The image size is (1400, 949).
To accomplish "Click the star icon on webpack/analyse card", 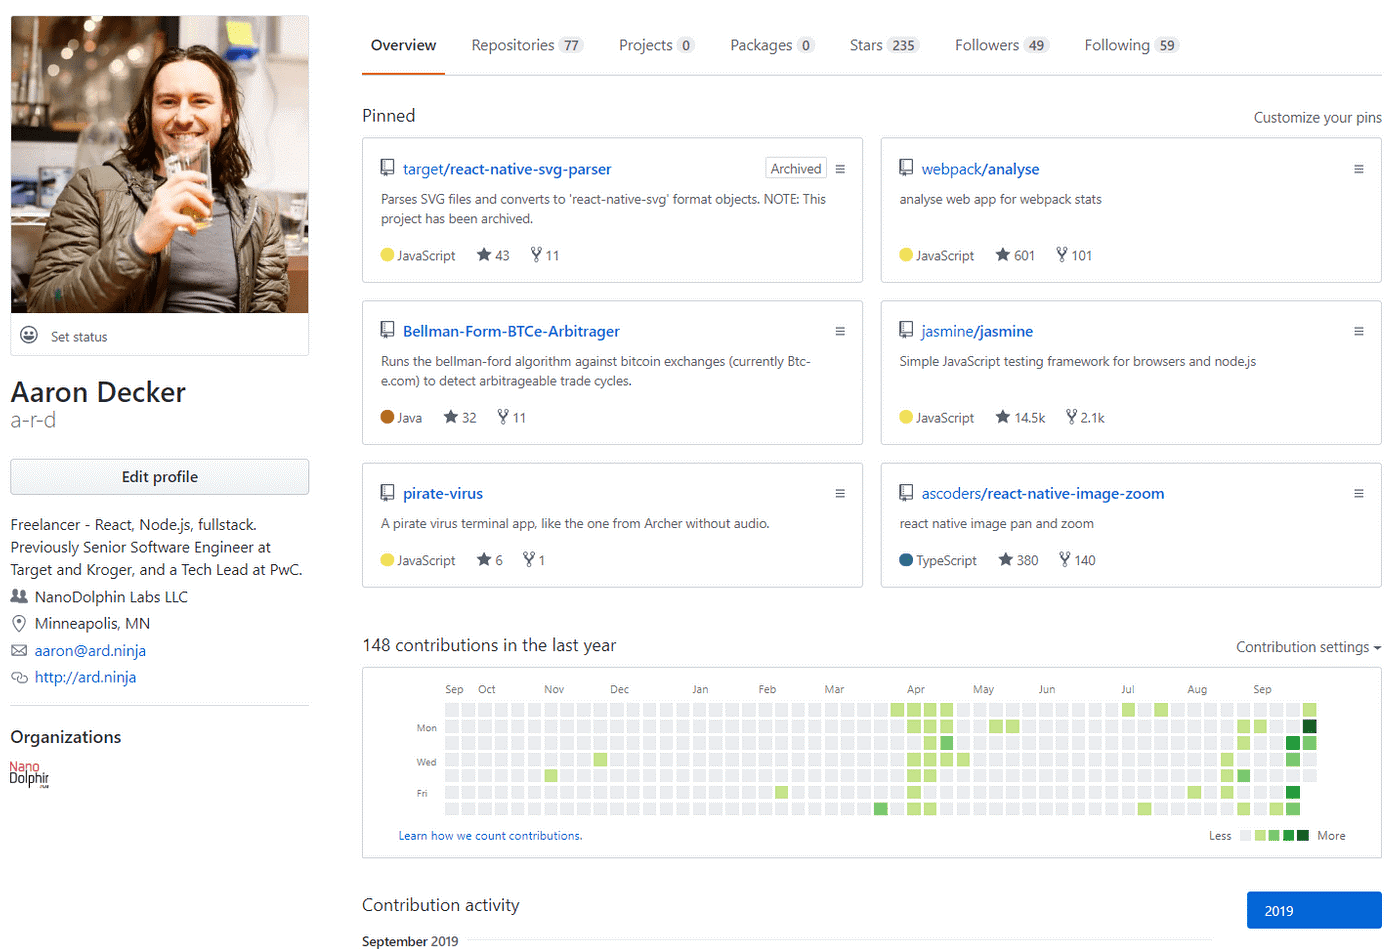I will 1002,255.
